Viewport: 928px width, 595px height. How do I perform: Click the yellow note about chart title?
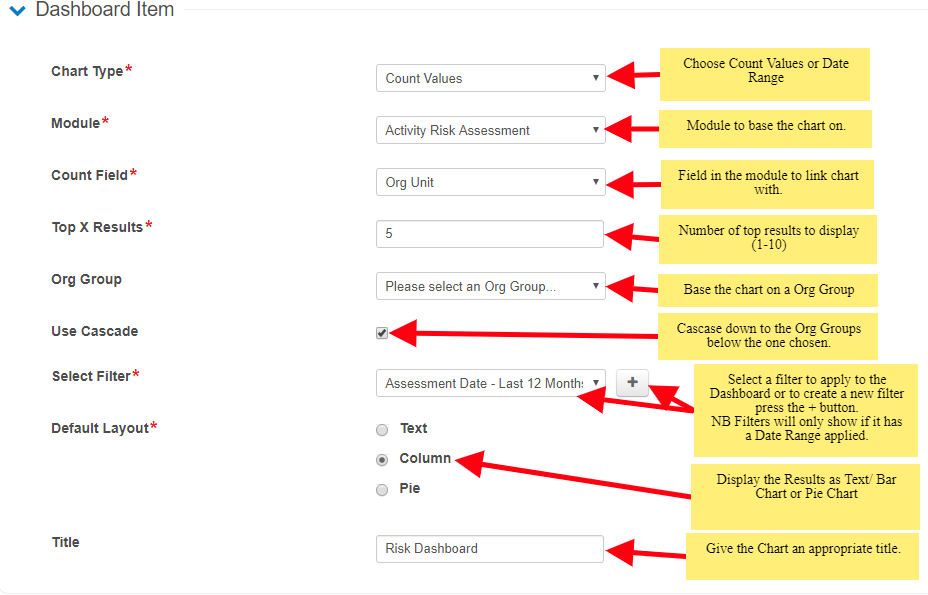tap(802, 555)
